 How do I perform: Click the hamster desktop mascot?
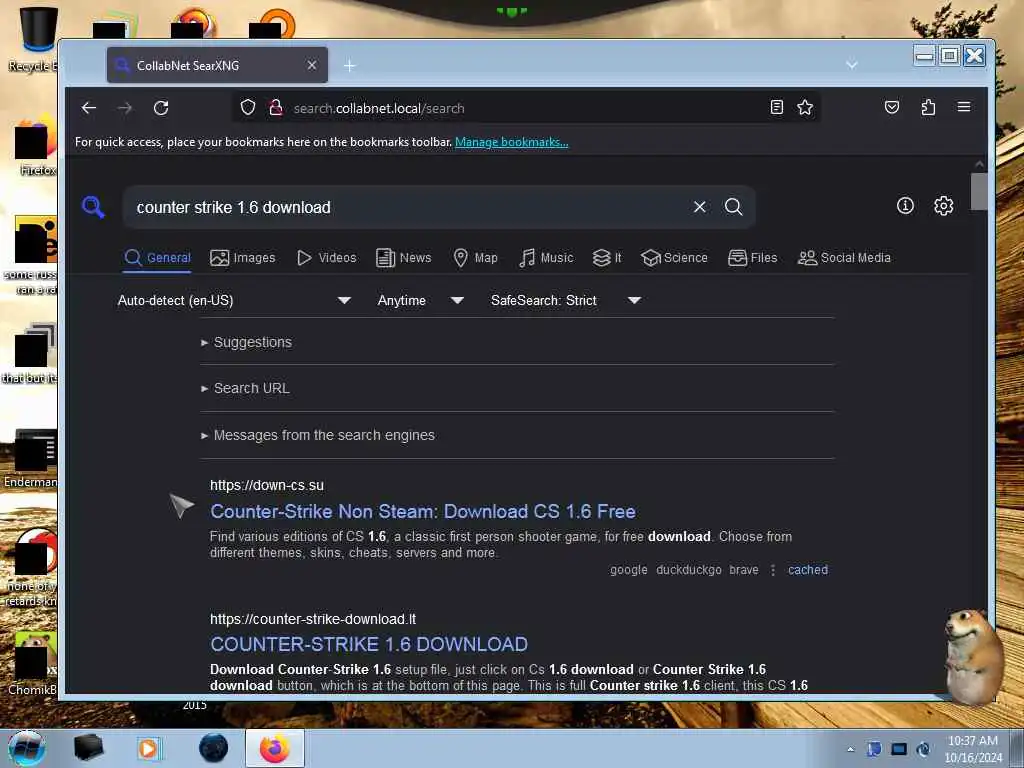[973, 656]
